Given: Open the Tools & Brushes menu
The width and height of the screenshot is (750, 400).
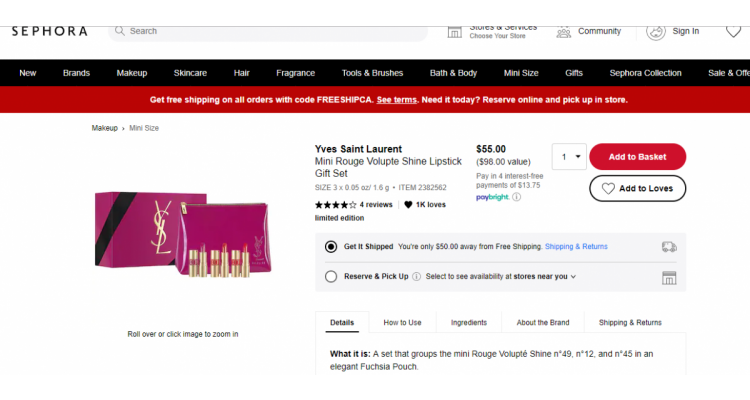Looking at the screenshot, I should click(373, 73).
